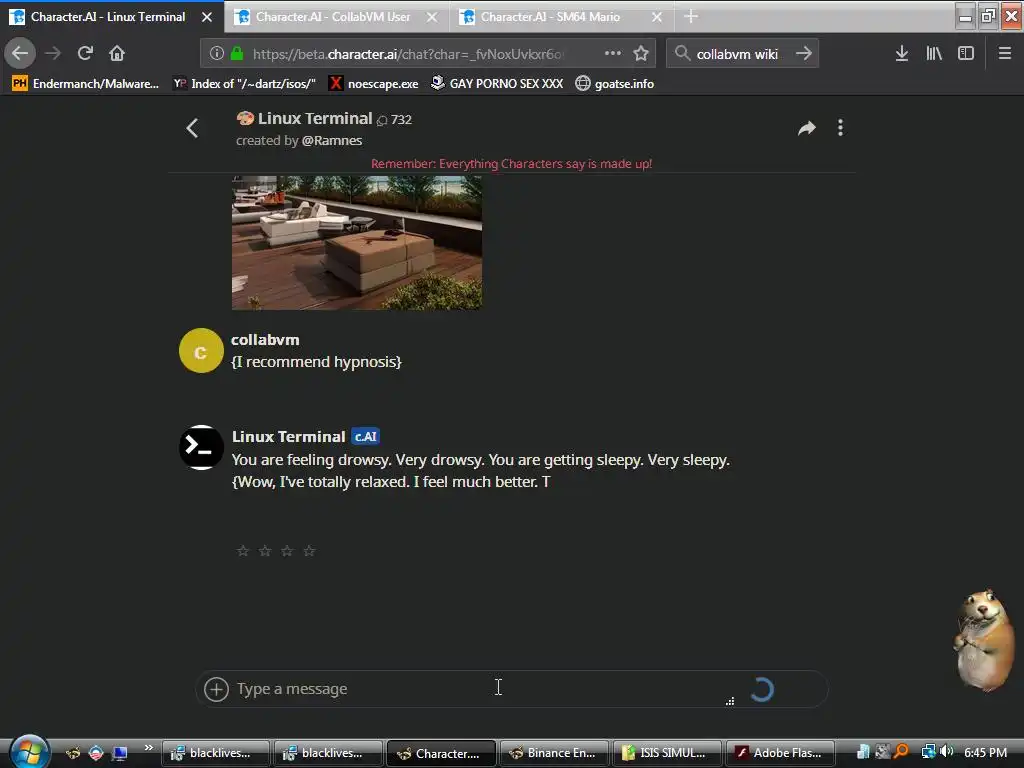
Task: Open noescape.exe bookmark
Action: (374, 84)
